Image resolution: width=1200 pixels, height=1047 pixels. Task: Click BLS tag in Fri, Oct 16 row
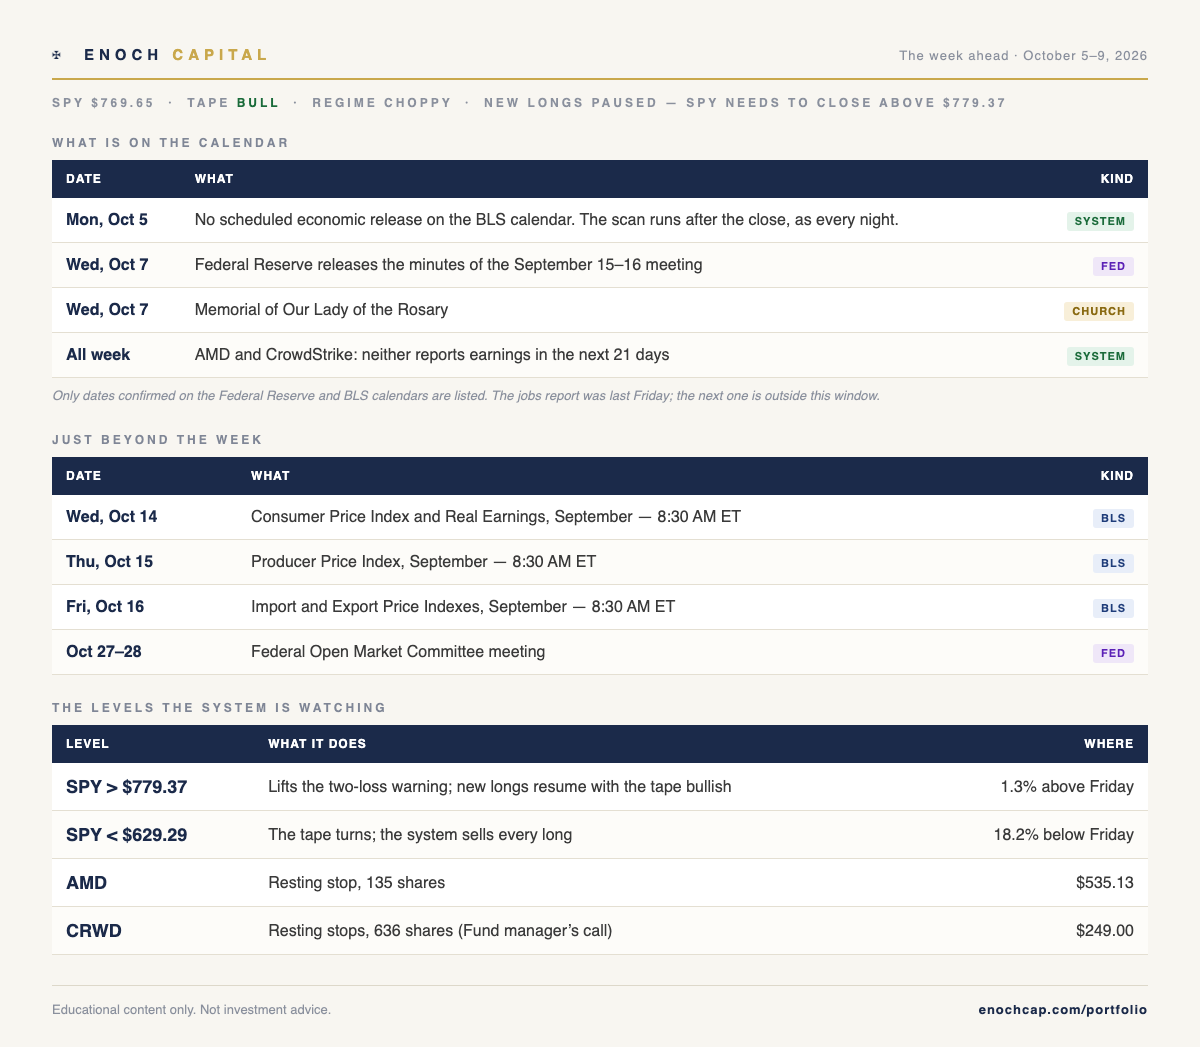(1113, 608)
